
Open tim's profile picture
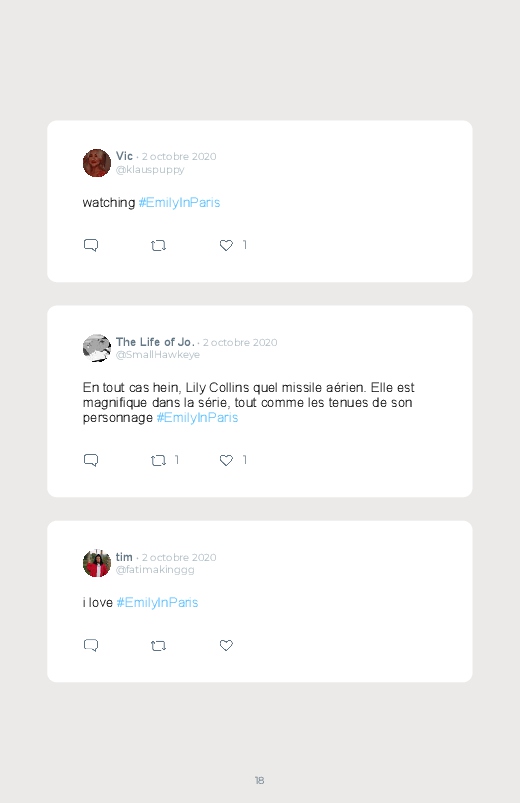(97, 563)
